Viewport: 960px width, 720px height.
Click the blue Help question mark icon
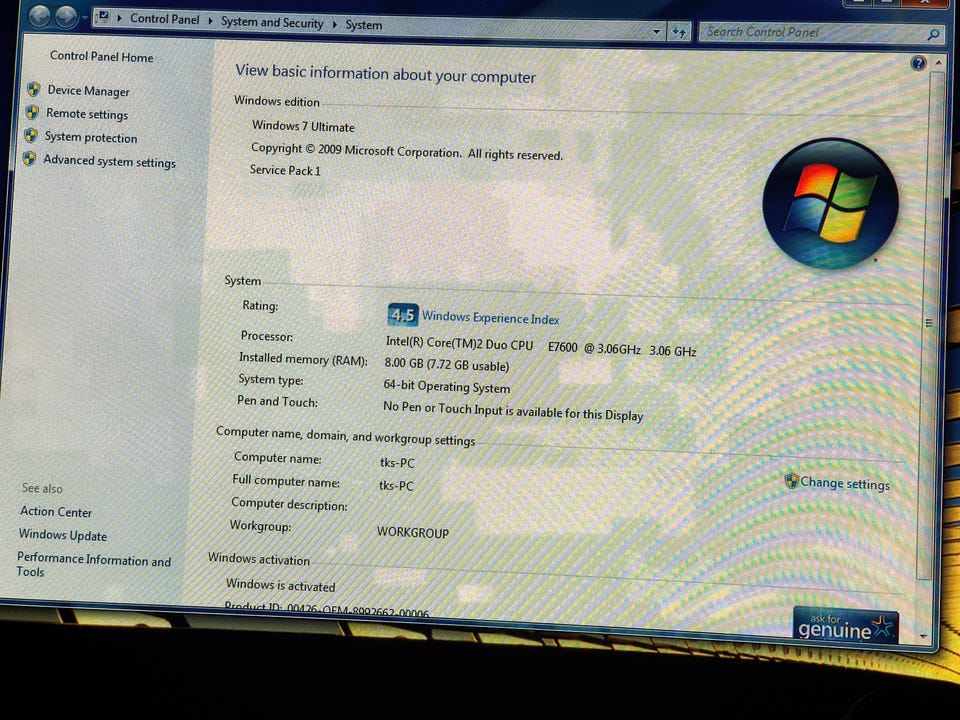pos(918,62)
